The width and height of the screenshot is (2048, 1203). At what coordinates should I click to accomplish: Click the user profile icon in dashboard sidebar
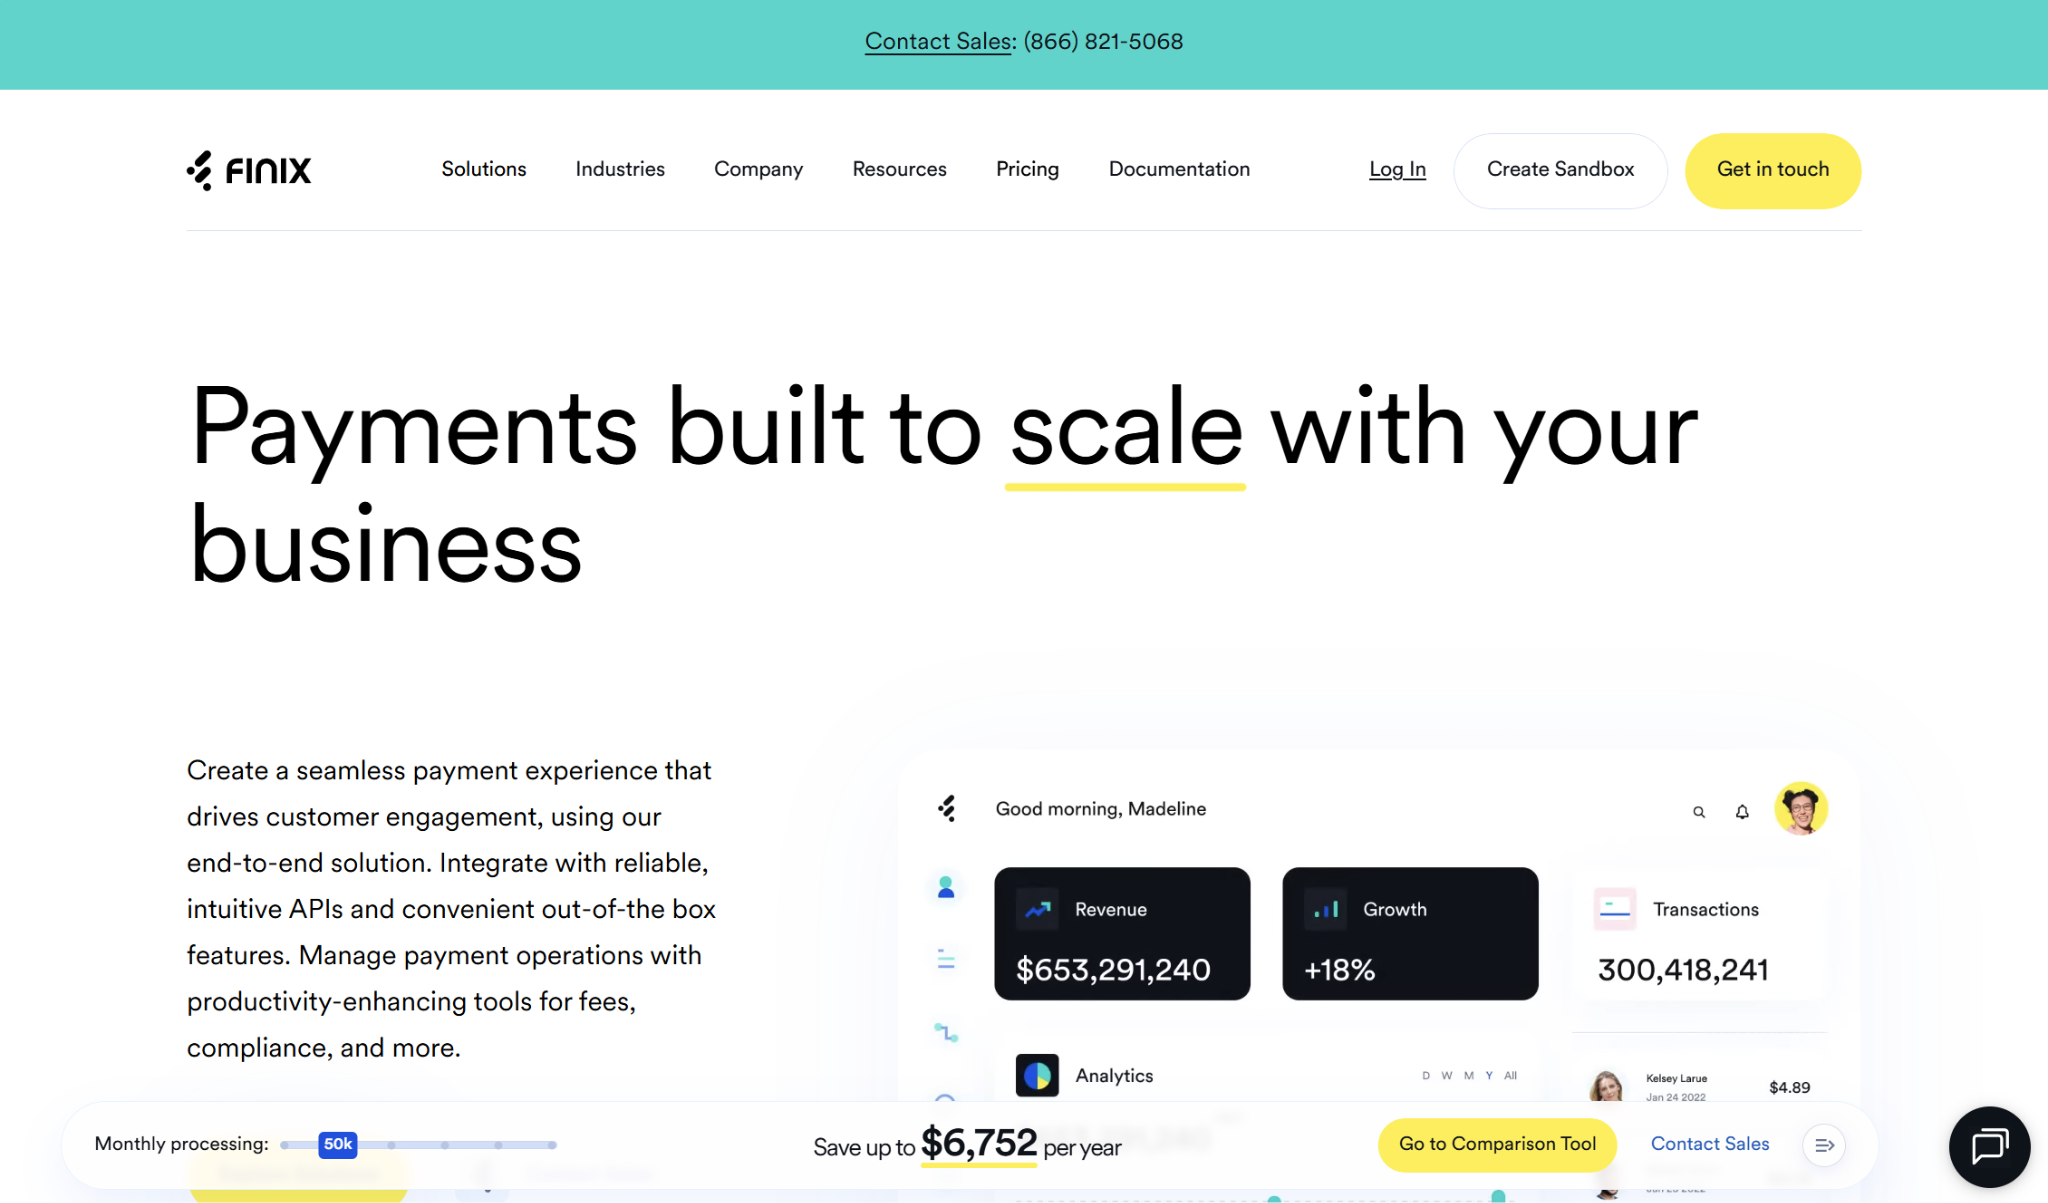pos(946,887)
